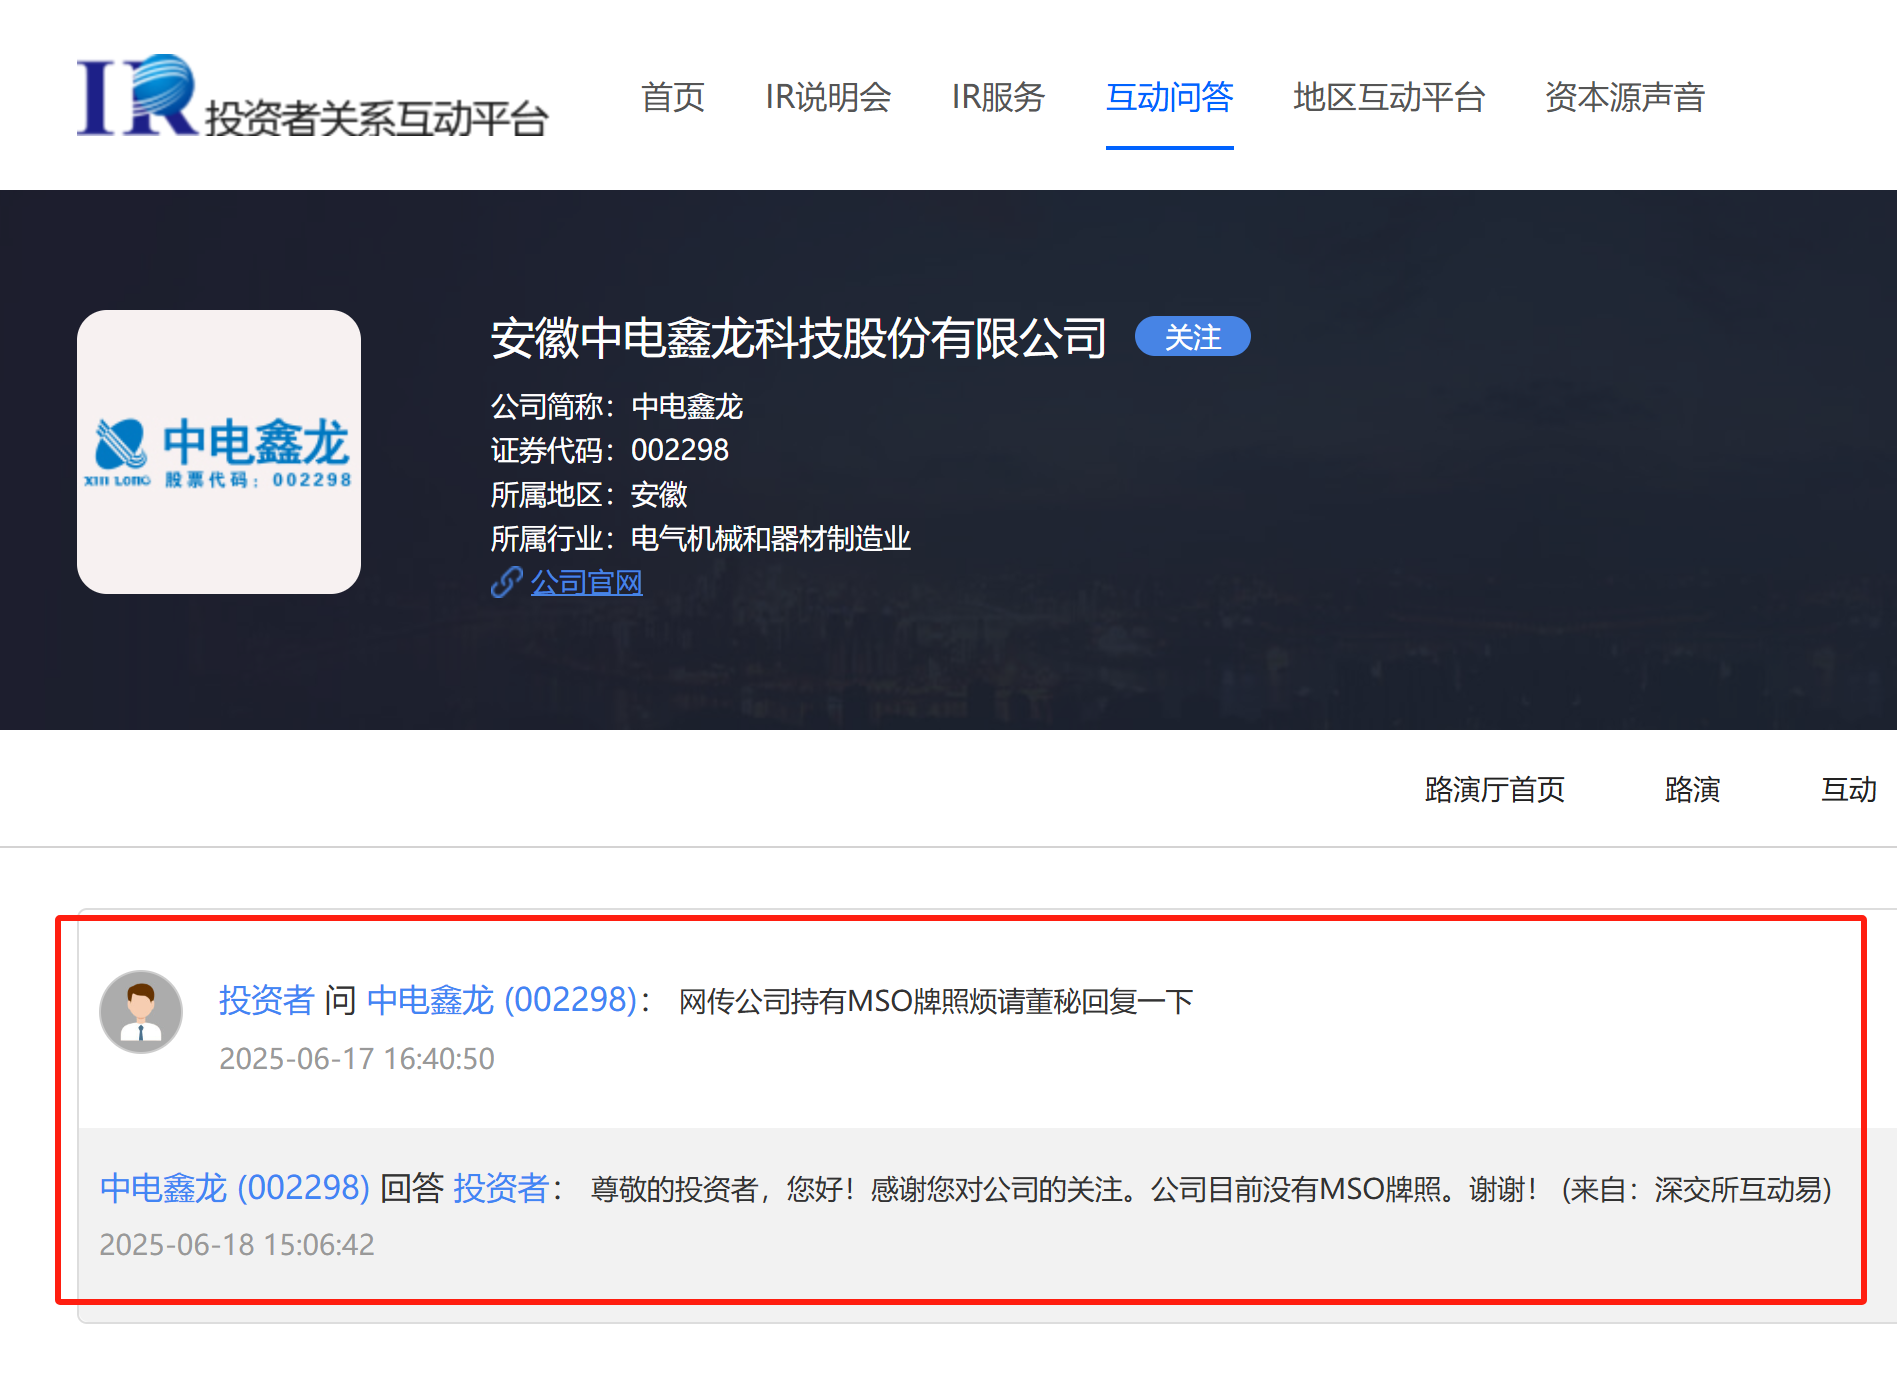Switch to the 路演 tab
1897x1379 pixels.
[x=1692, y=790]
